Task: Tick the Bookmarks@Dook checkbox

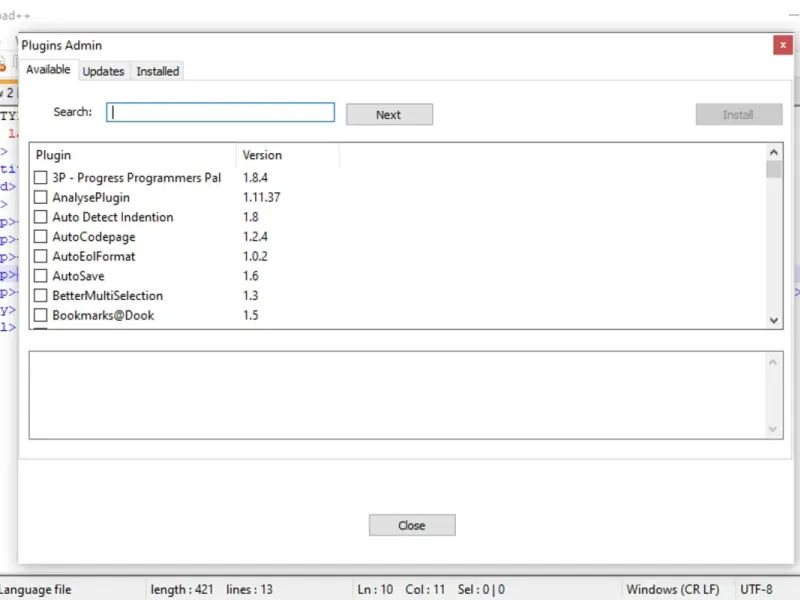Action: pyautogui.click(x=40, y=315)
